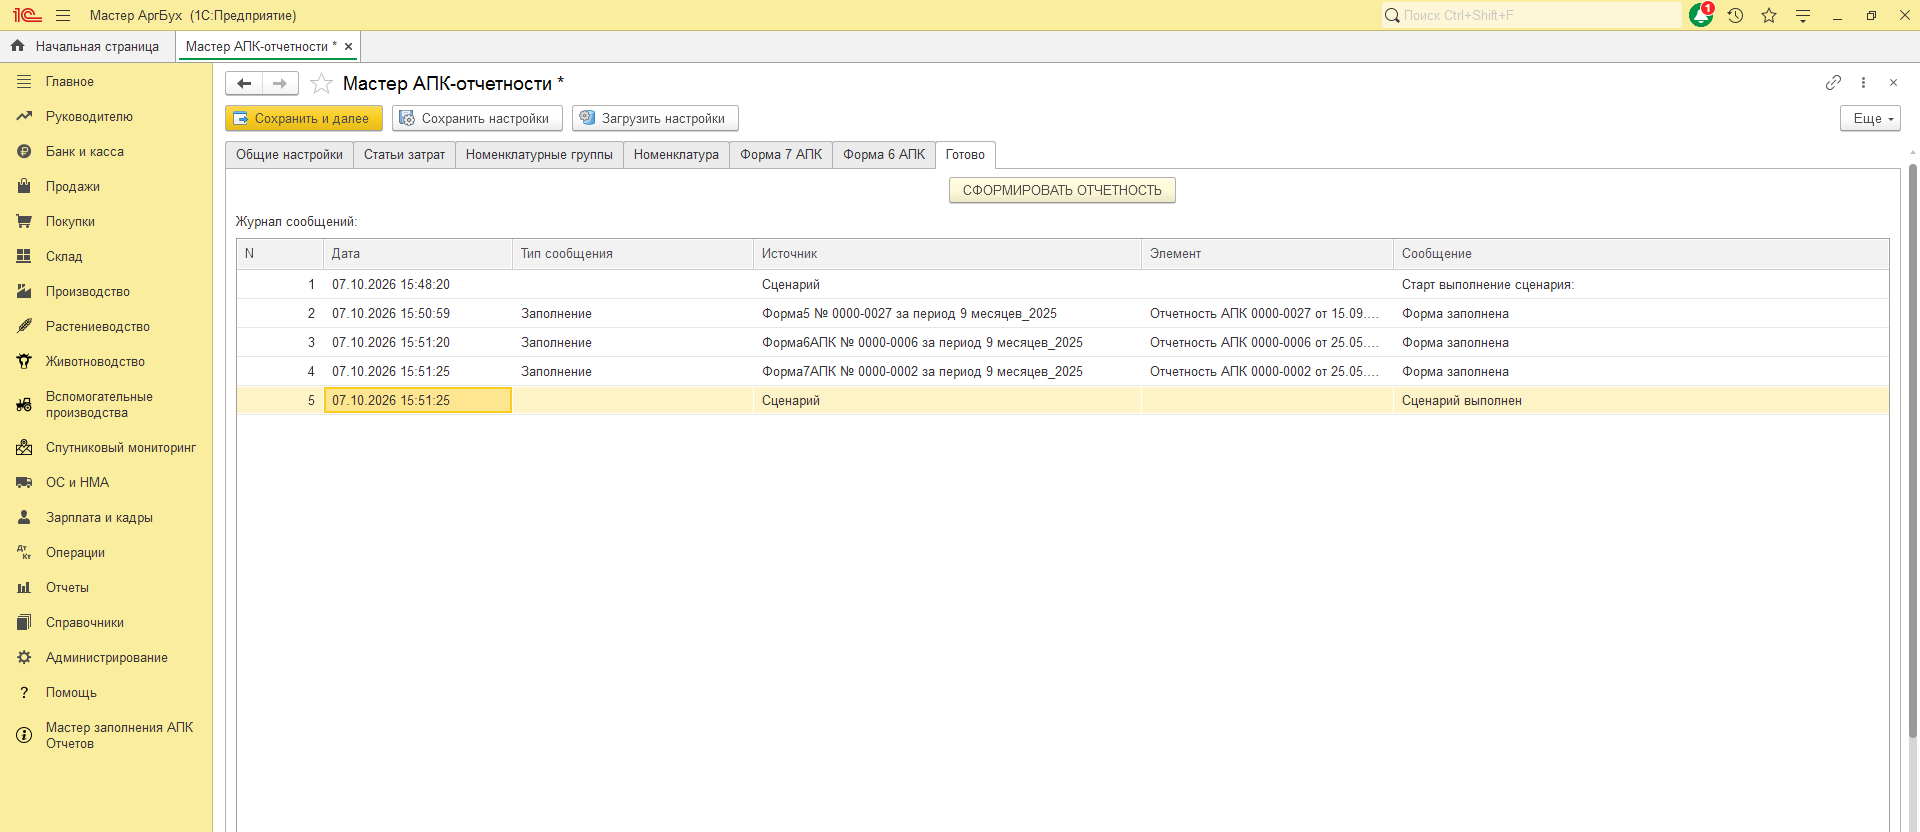Click Сохранить и далее button

[x=304, y=118]
